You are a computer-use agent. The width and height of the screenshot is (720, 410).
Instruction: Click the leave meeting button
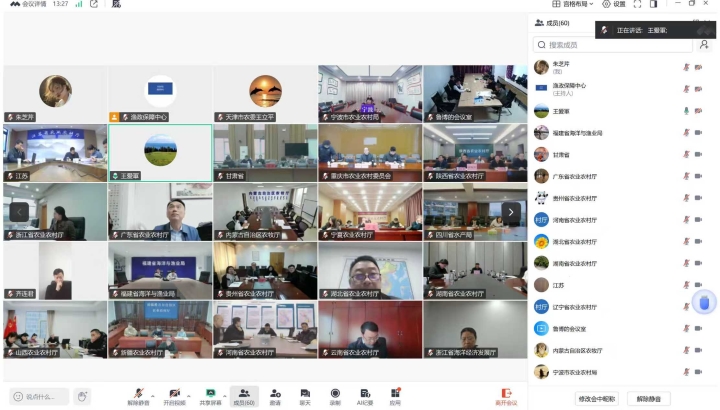507,396
